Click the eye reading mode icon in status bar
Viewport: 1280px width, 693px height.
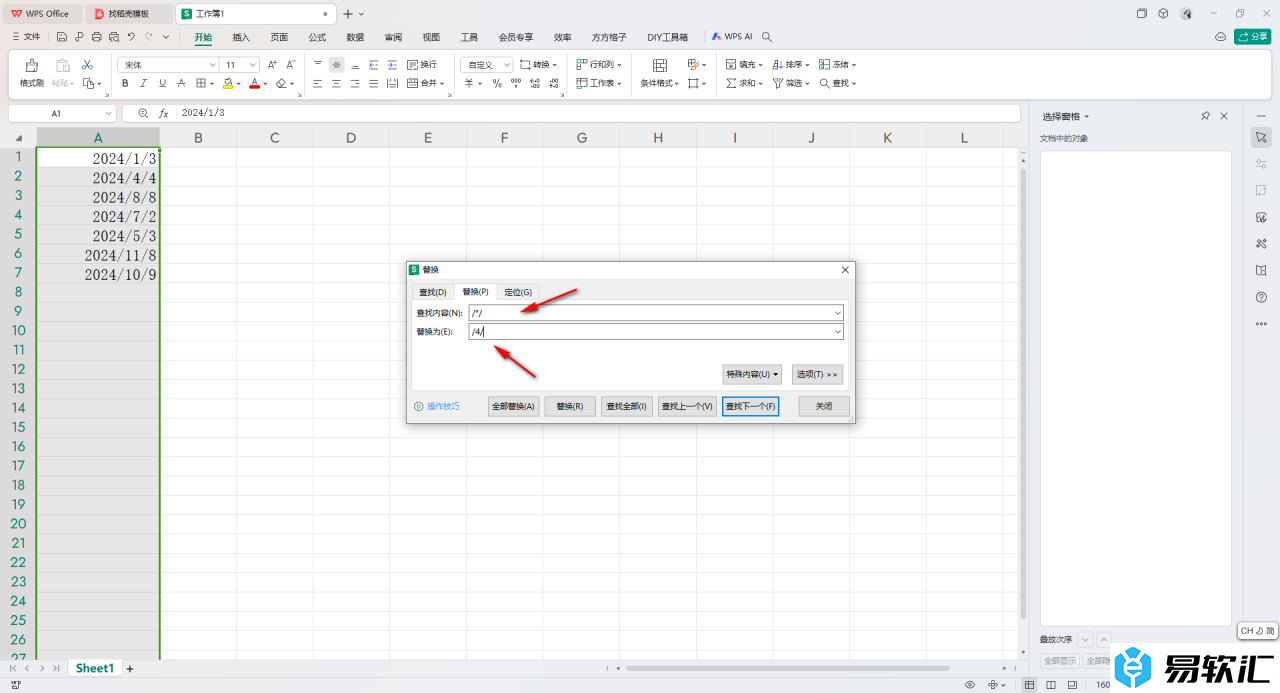pyautogui.click(x=970, y=685)
